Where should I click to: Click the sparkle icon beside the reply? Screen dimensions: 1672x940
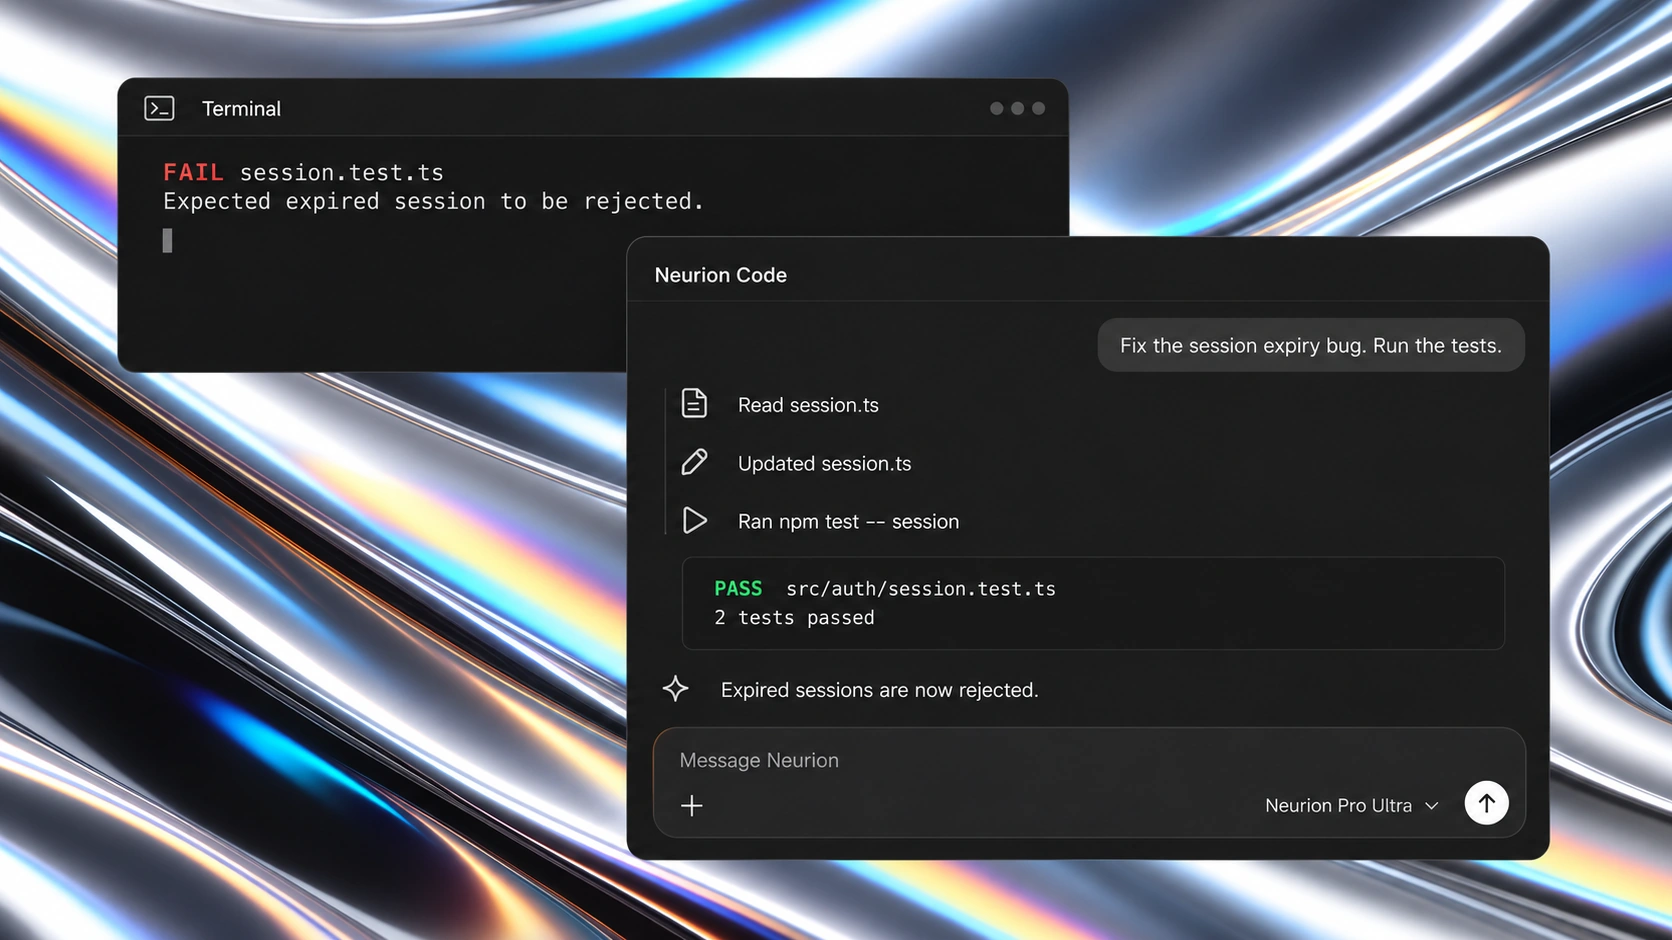[x=676, y=689]
